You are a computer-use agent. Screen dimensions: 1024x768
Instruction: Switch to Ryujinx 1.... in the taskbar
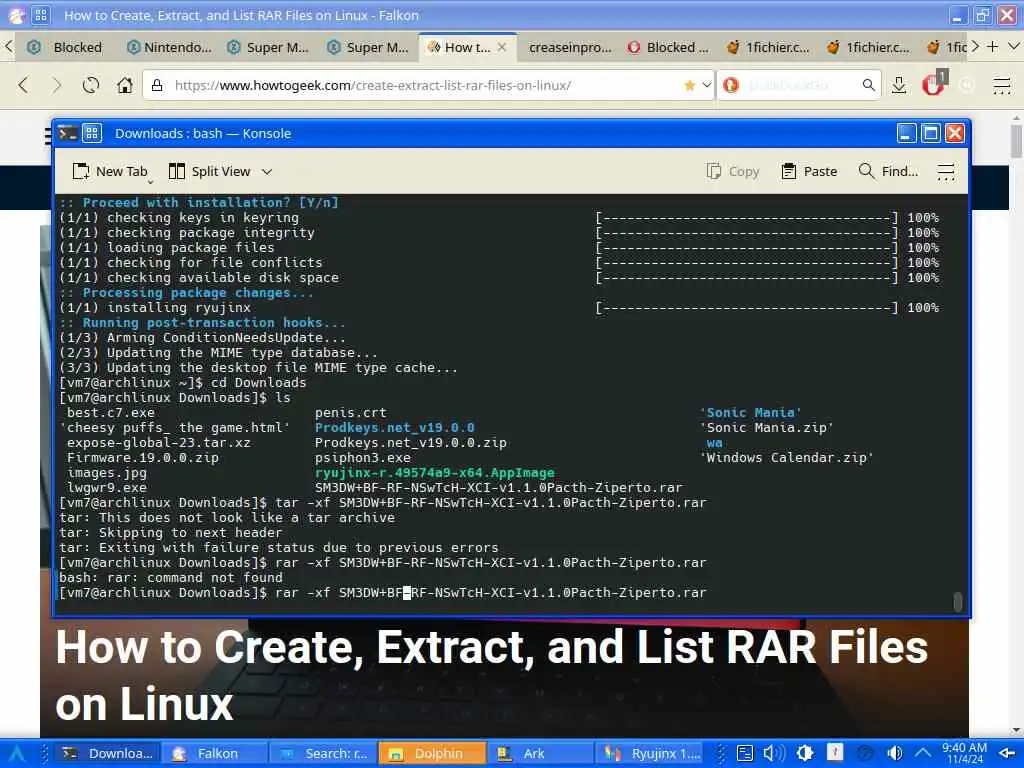click(648, 754)
